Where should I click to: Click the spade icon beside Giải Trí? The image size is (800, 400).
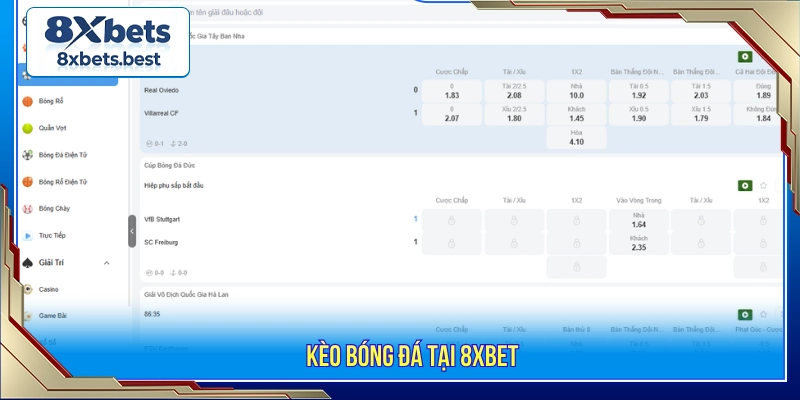pyautogui.click(x=28, y=263)
